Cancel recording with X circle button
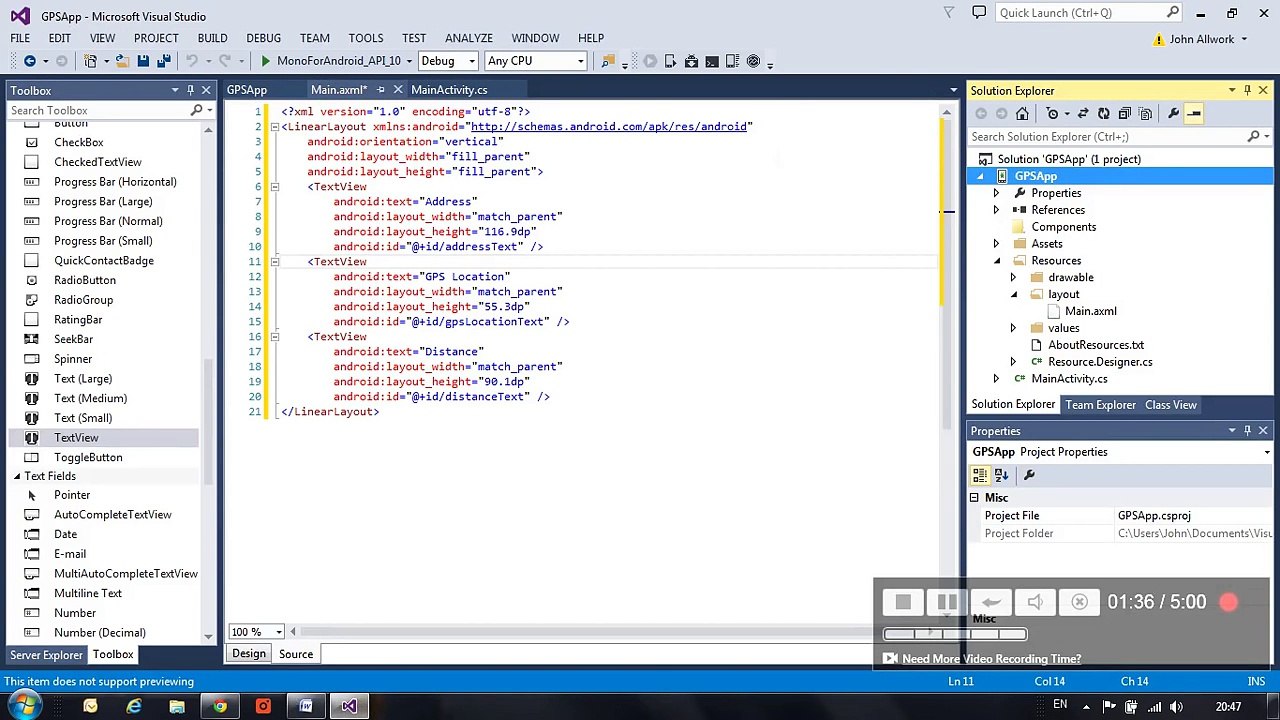Viewport: 1280px width, 720px height. [x=1079, y=602]
